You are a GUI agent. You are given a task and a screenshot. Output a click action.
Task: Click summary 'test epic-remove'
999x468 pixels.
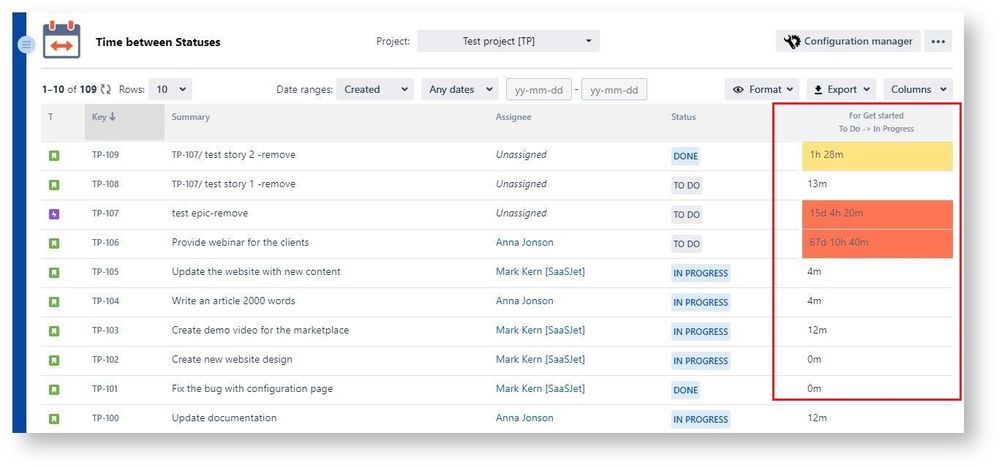(210, 213)
